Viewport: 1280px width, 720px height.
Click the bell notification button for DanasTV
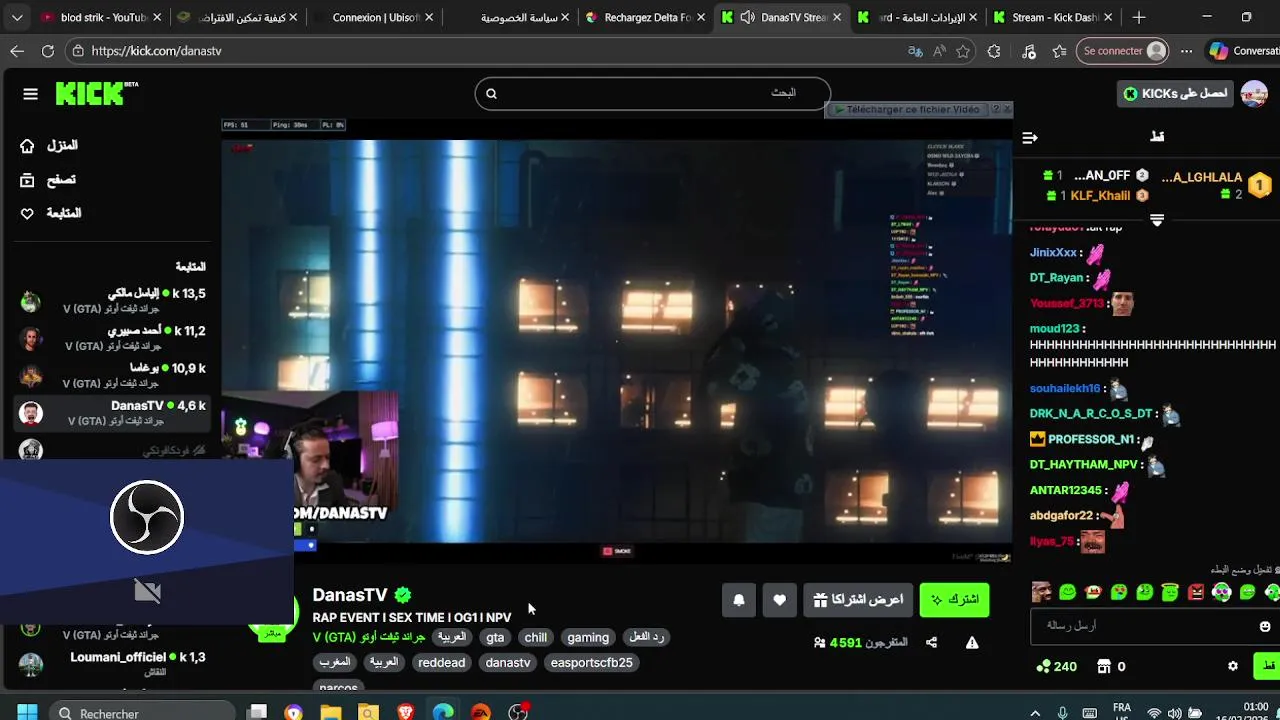pos(739,600)
